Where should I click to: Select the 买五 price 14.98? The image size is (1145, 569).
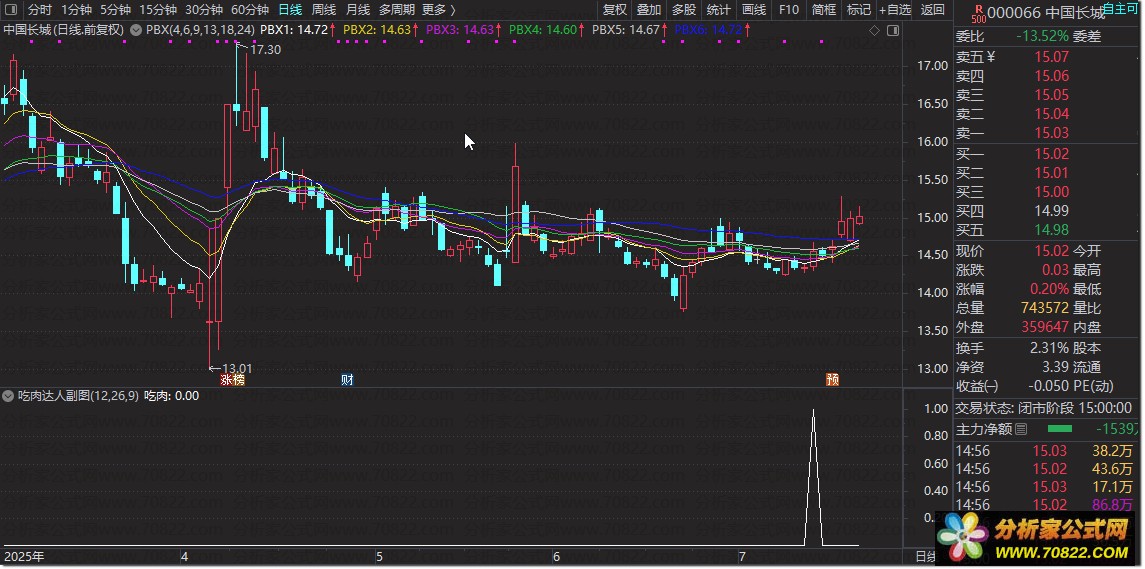coord(1051,230)
